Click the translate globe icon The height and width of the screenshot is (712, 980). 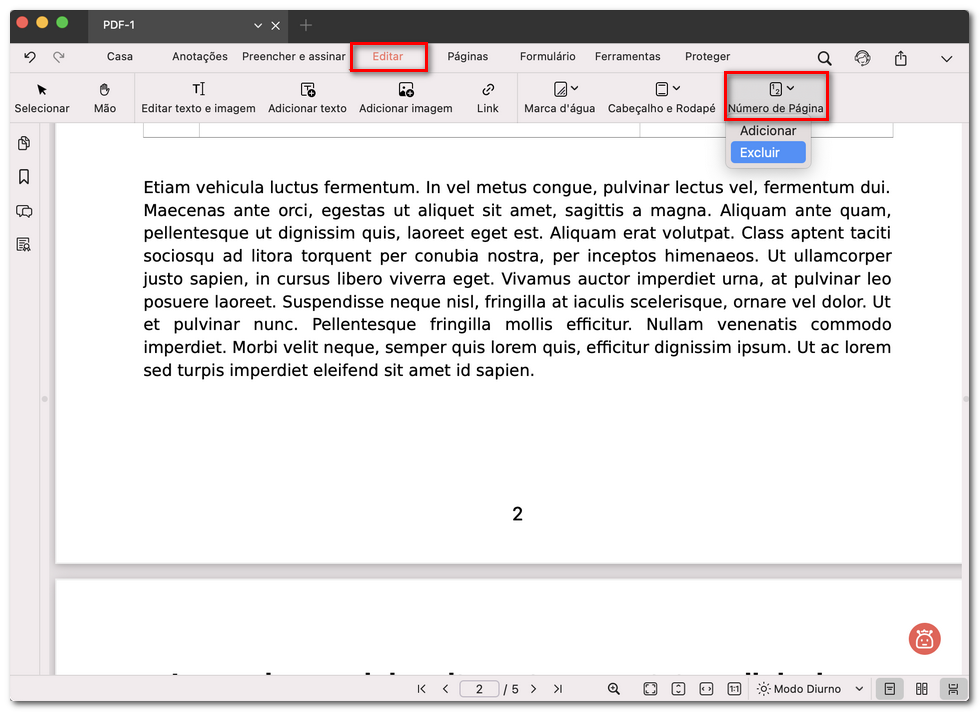point(862,58)
